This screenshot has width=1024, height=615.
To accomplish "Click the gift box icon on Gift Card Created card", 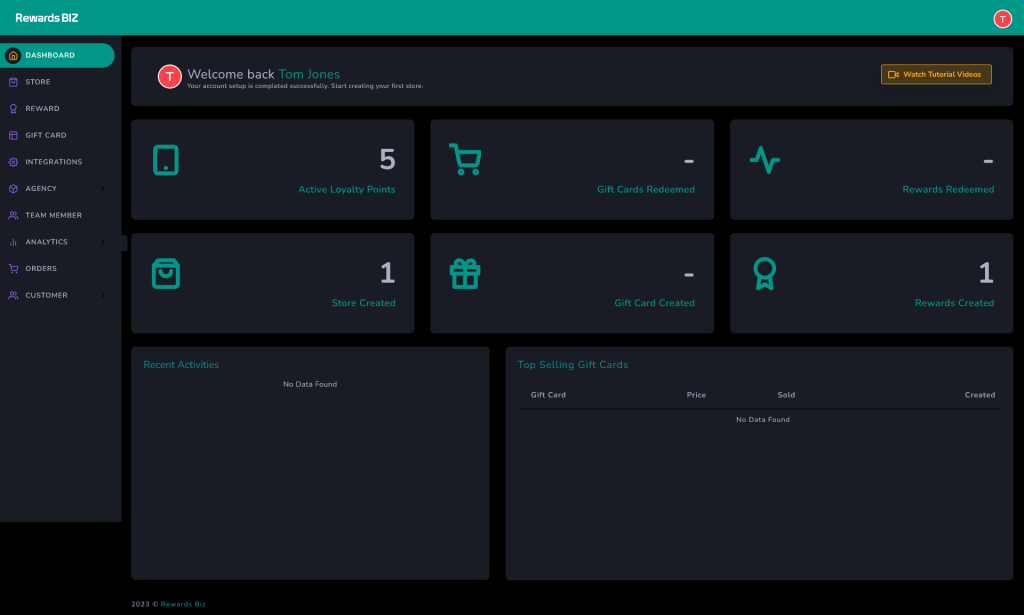I will [x=465, y=274].
